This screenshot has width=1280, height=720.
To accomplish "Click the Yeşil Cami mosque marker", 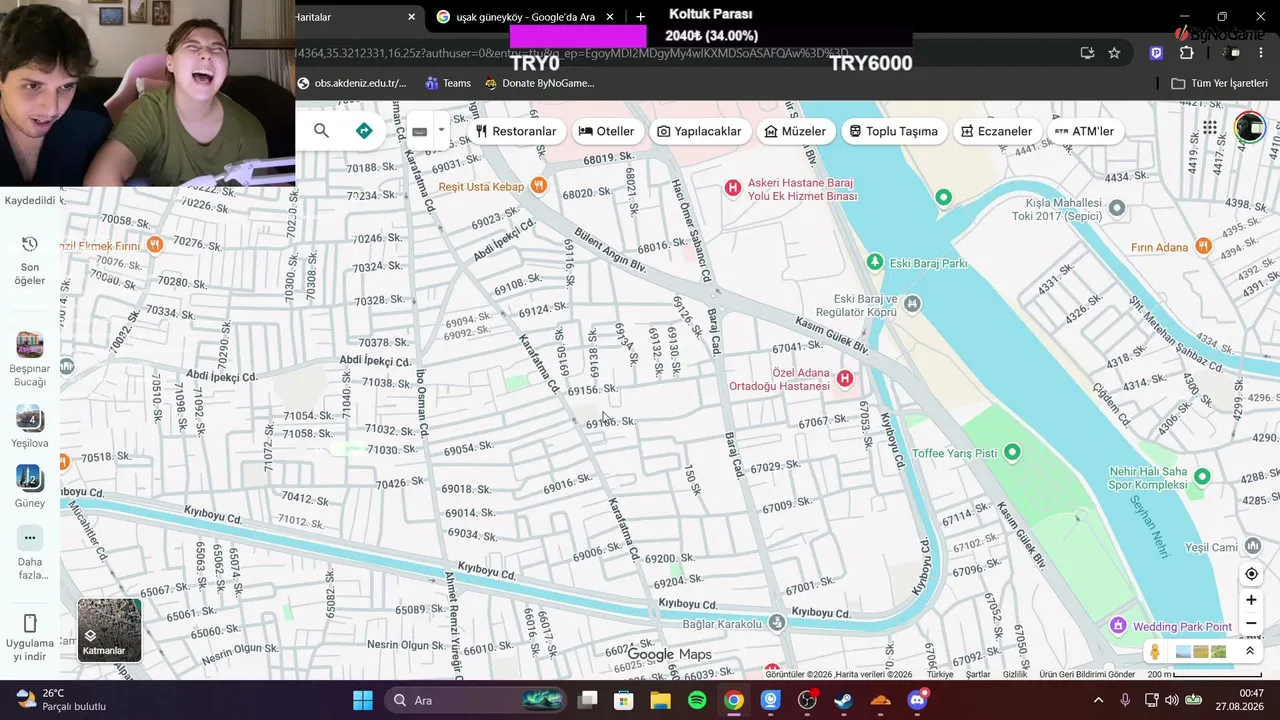I will (1251, 547).
